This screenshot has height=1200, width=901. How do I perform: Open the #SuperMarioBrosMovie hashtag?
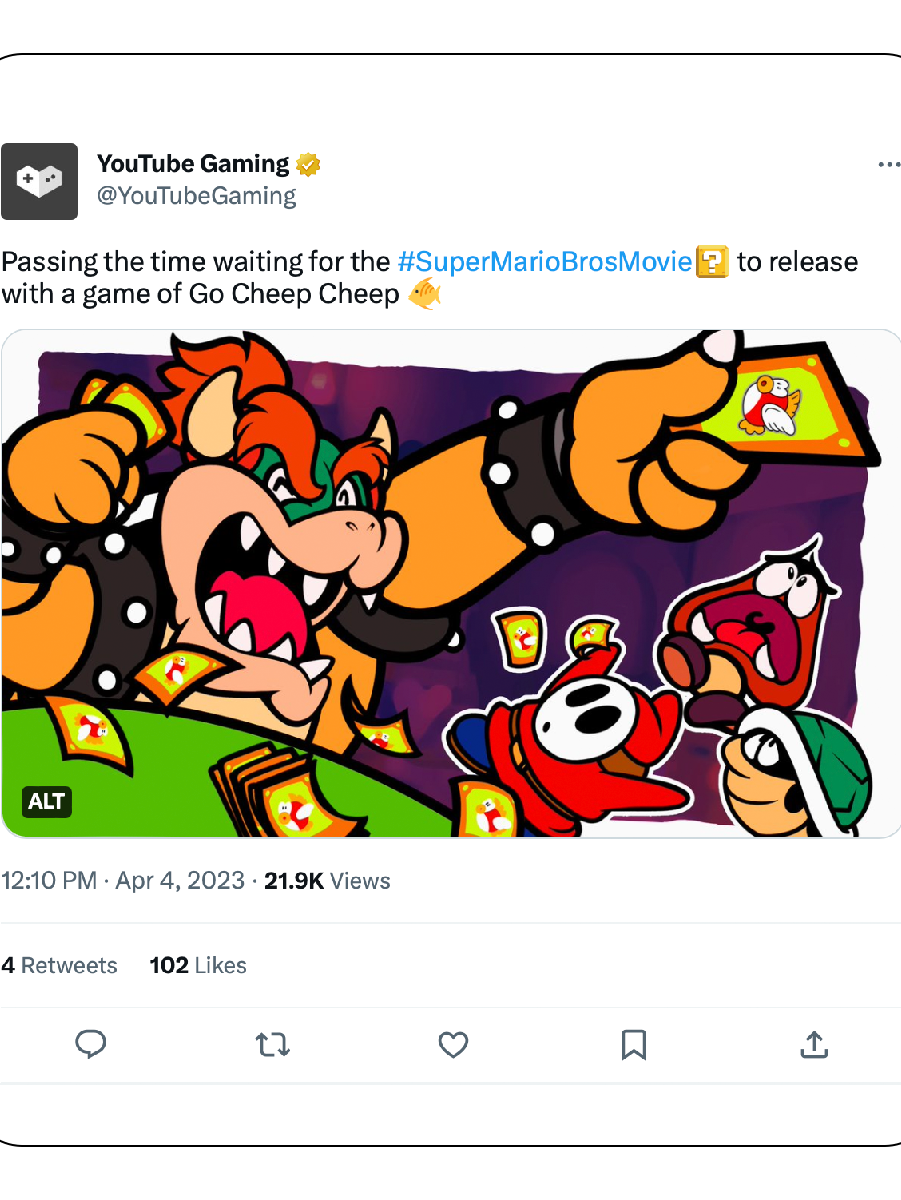(545, 262)
